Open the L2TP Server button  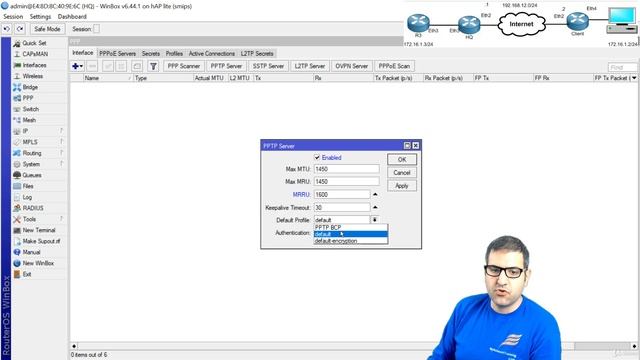coord(310,66)
